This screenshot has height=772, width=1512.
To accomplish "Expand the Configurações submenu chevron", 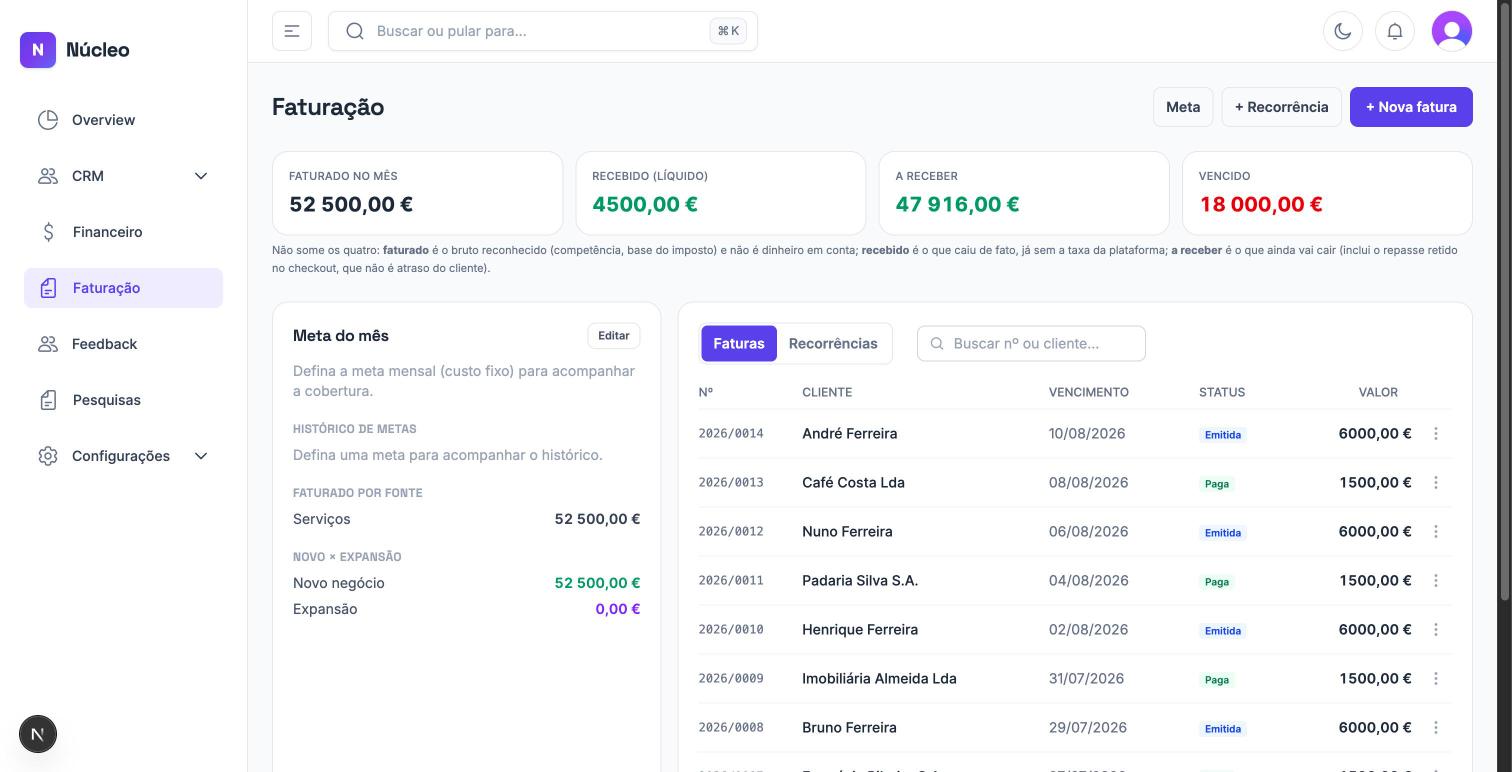I will (x=201, y=456).
